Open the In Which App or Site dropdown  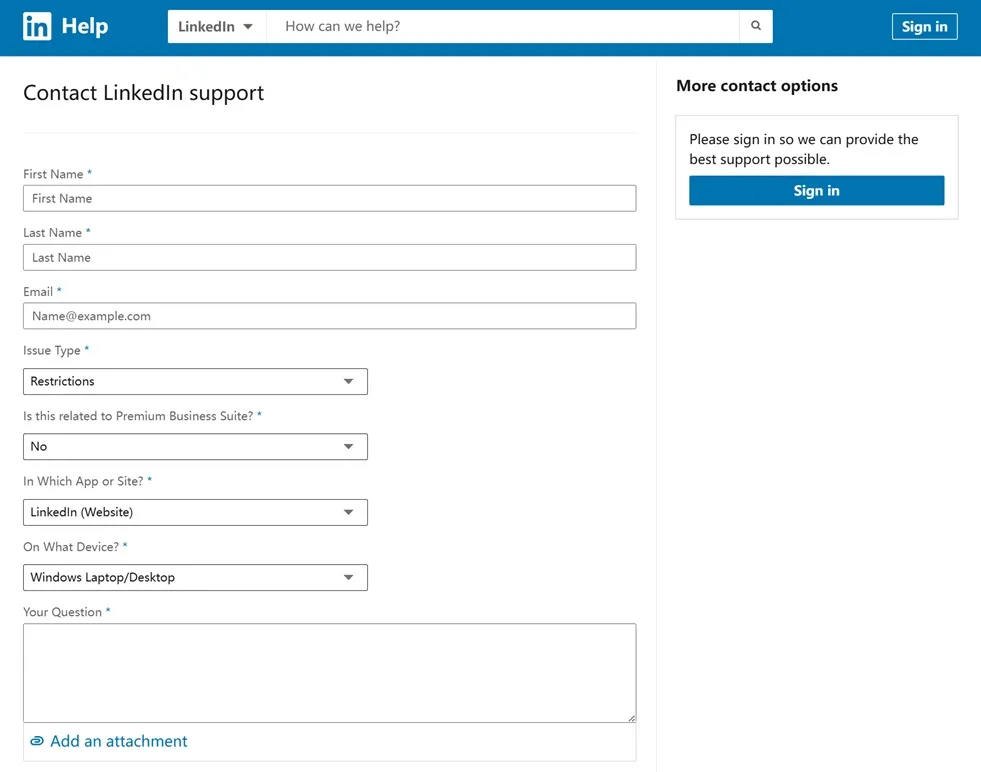coord(195,512)
